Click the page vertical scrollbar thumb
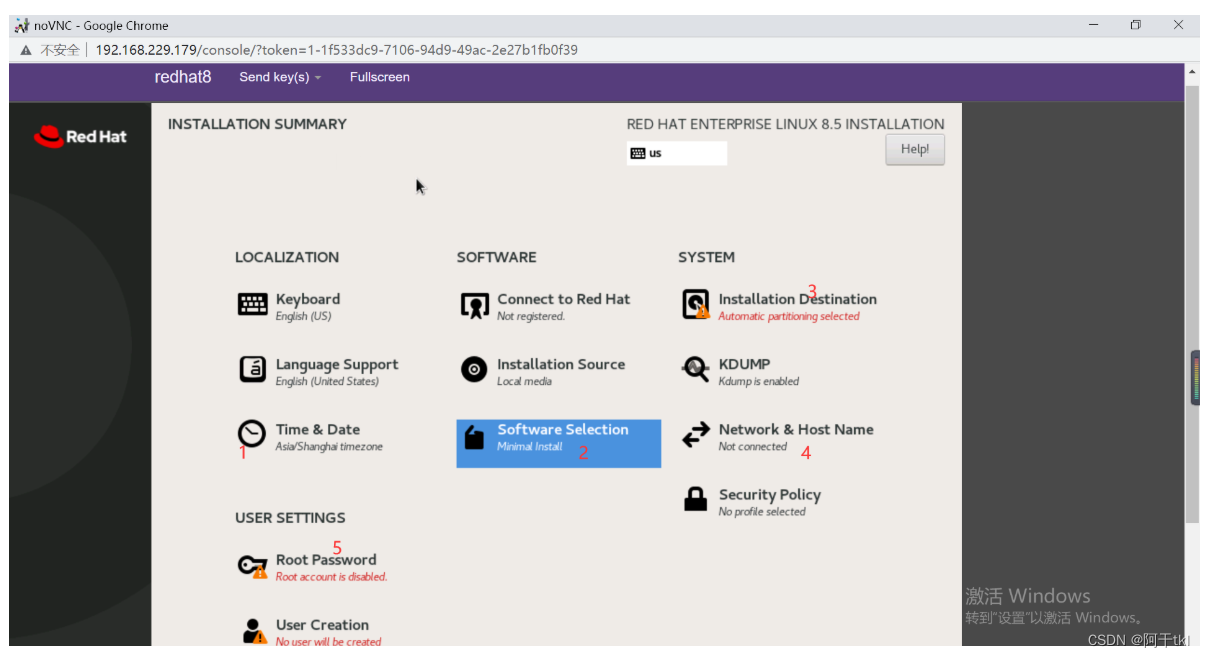The height and width of the screenshot is (657, 1205). pos(1191,303)
